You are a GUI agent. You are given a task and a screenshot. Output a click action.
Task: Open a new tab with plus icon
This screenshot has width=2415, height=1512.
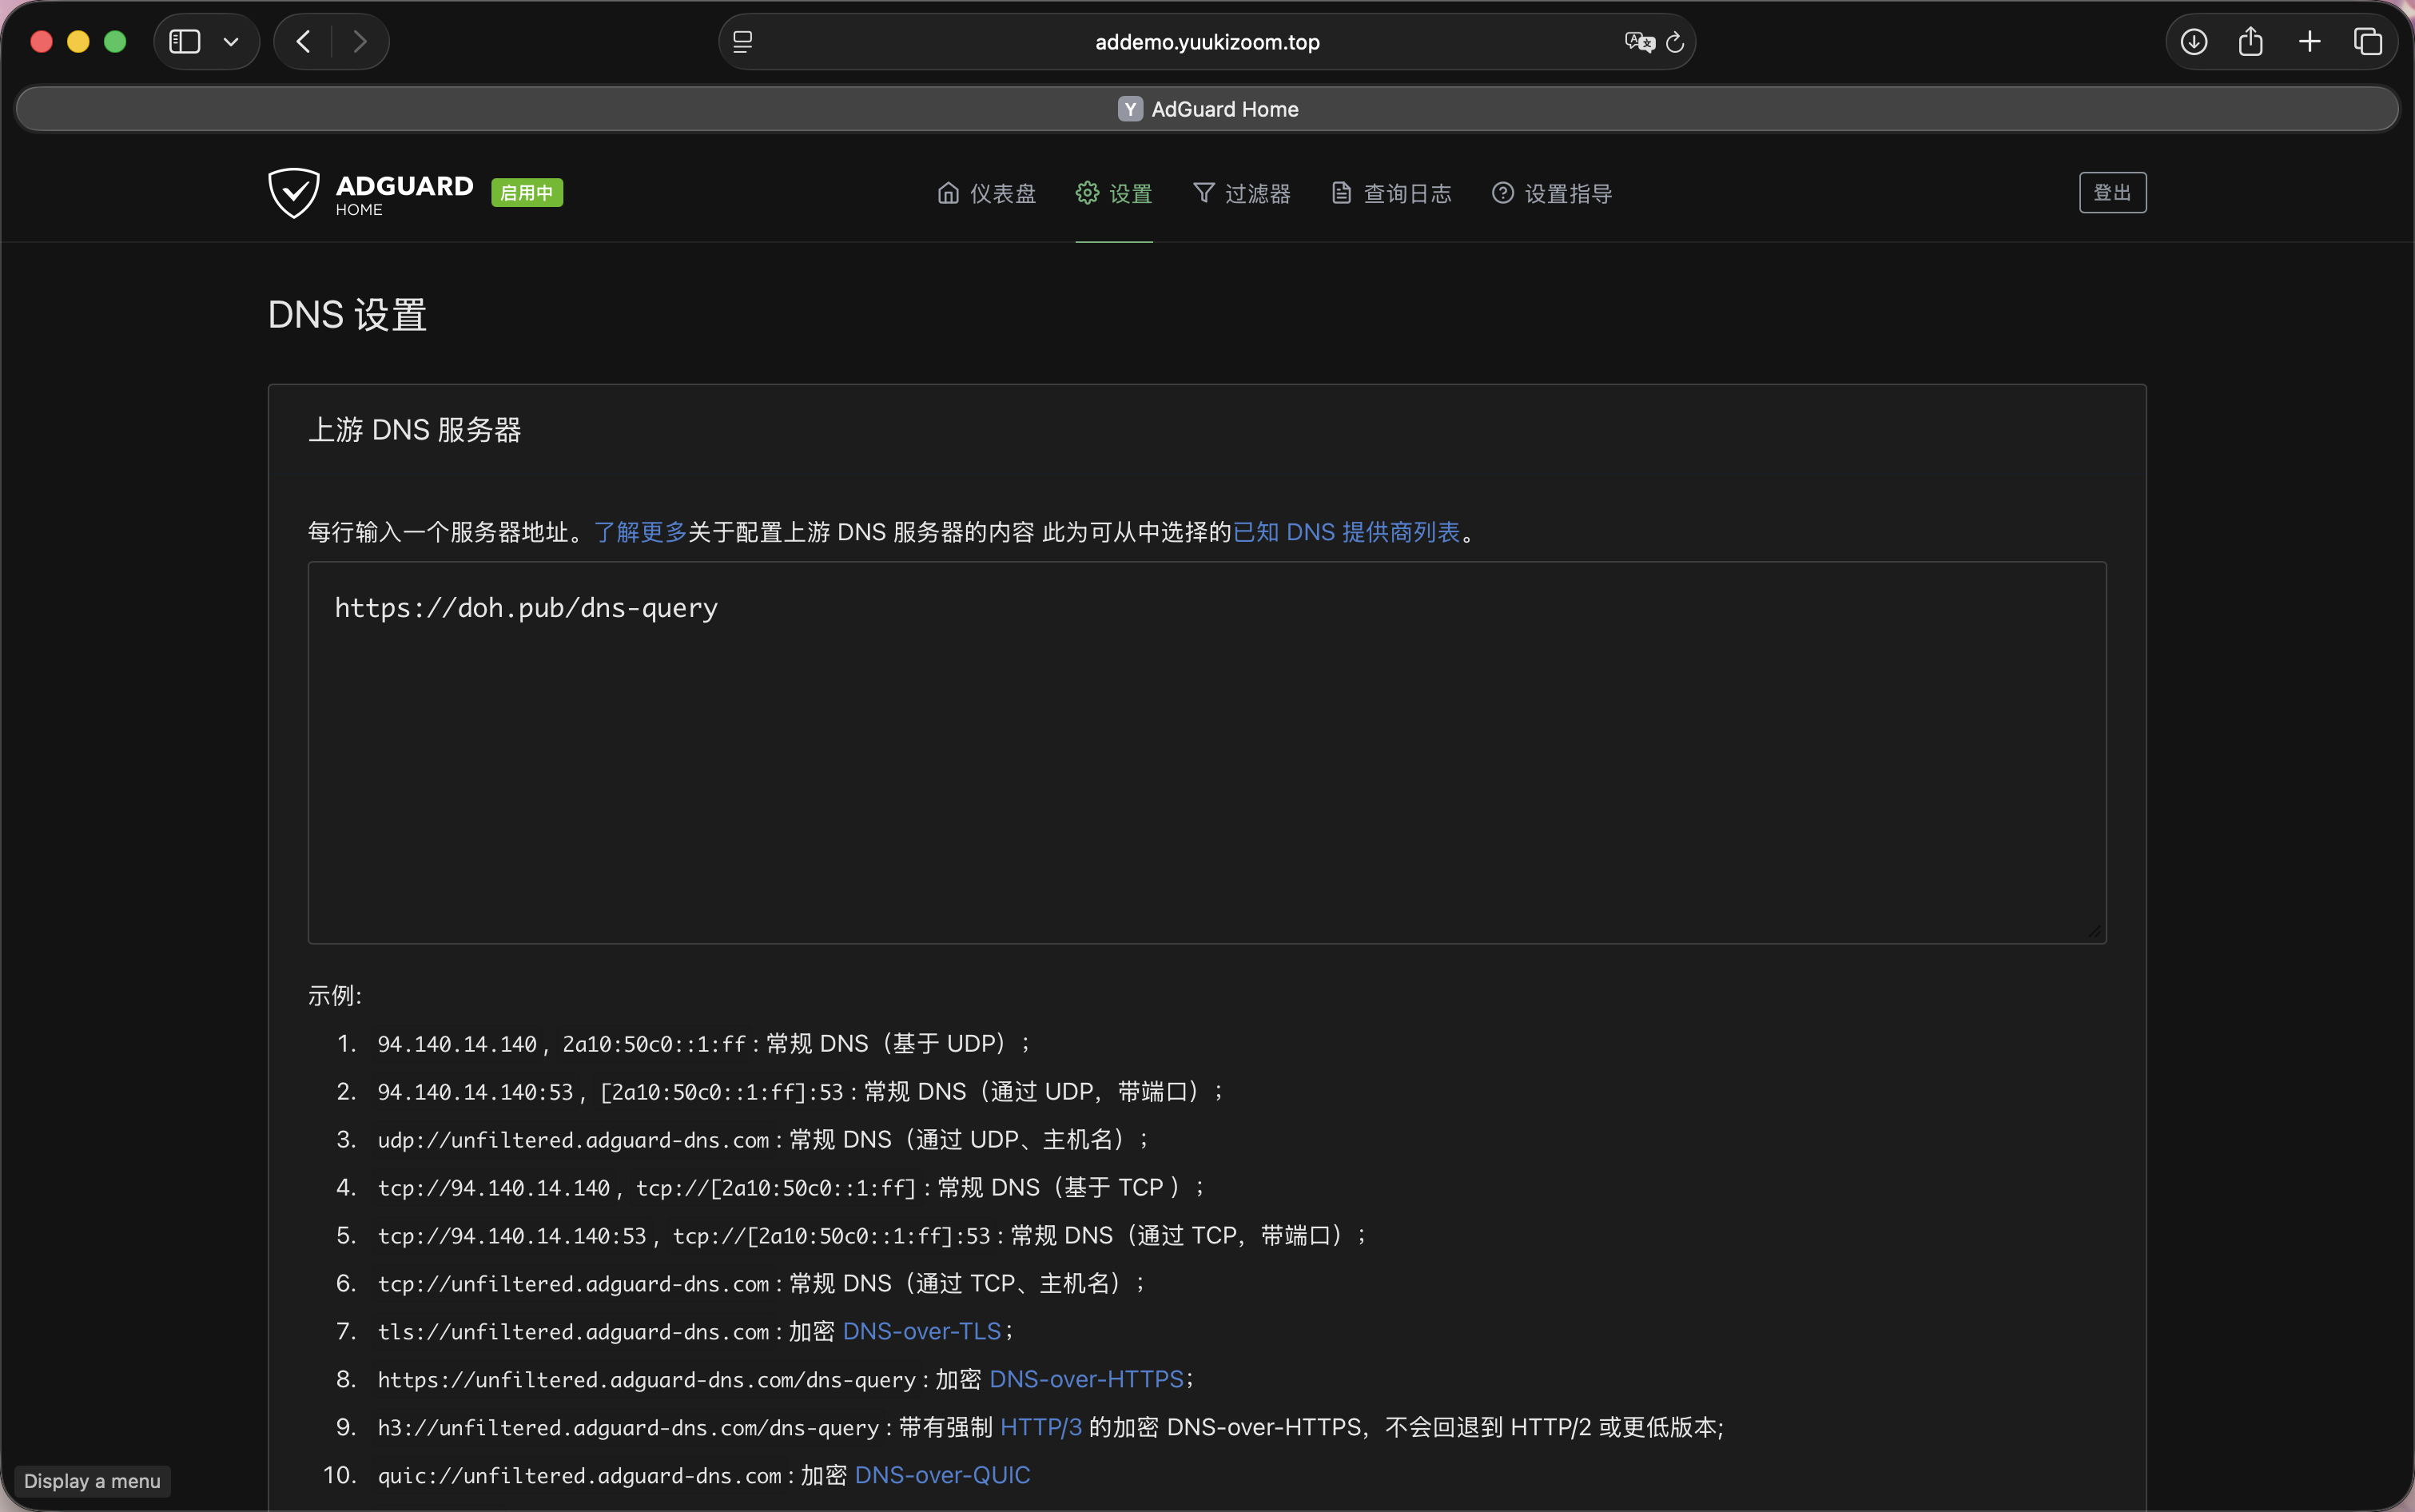pos(2310,41)
